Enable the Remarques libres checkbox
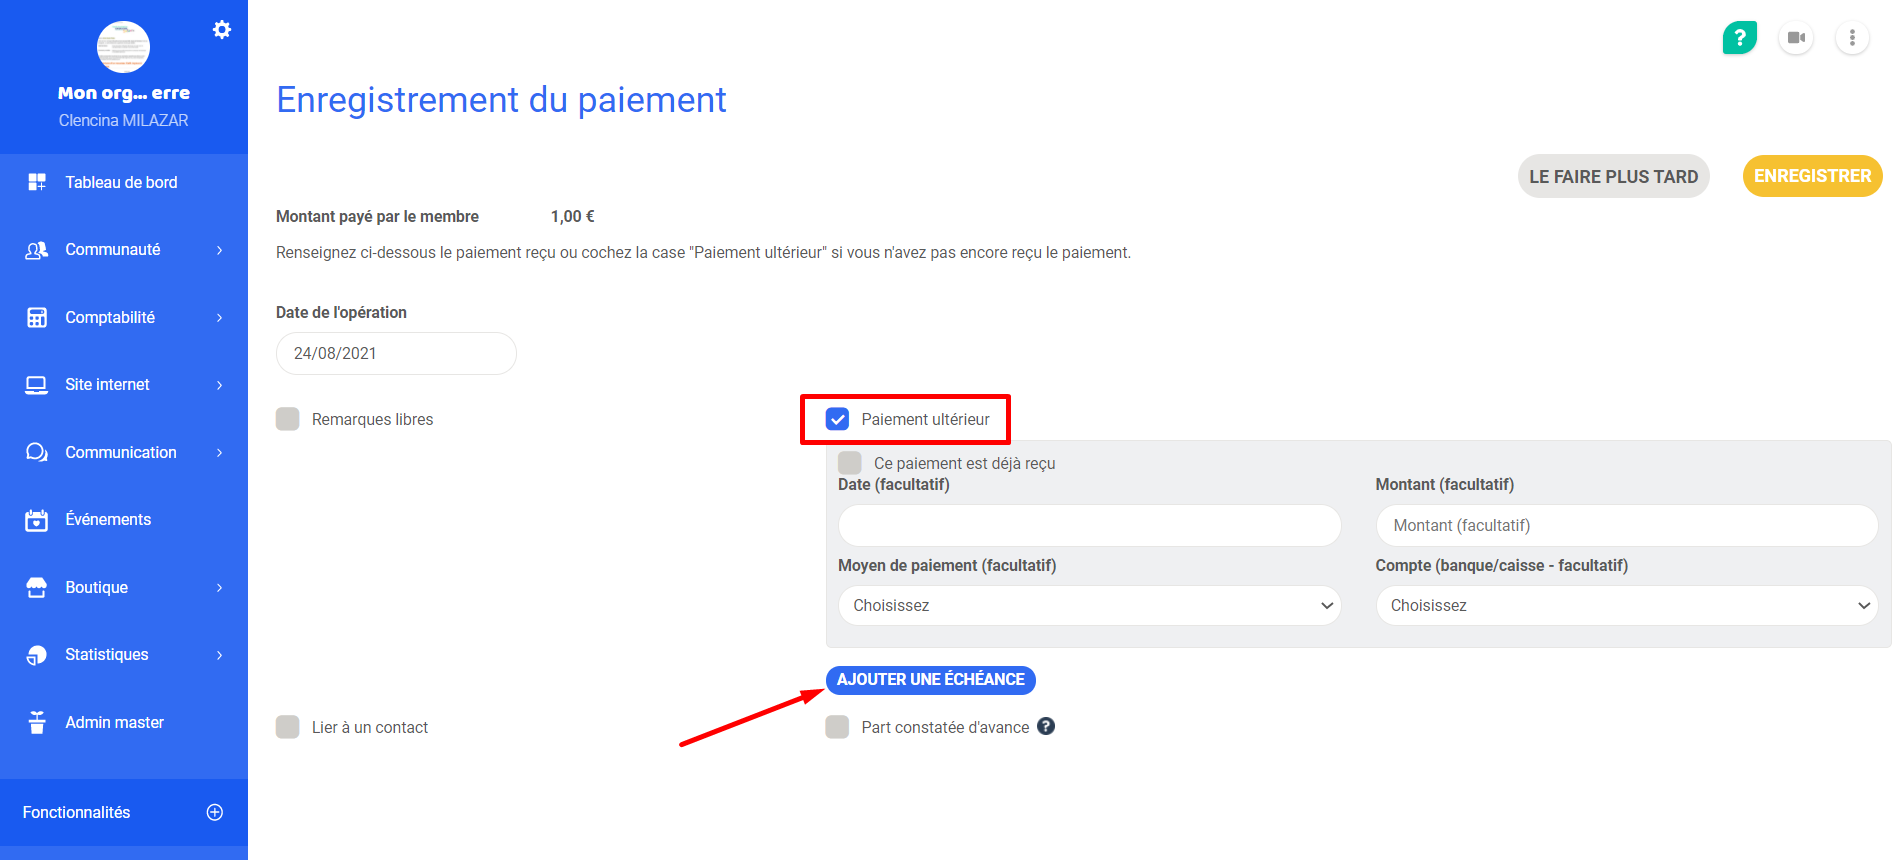This screenshot has height=860, width=1900. pos(288,419)
